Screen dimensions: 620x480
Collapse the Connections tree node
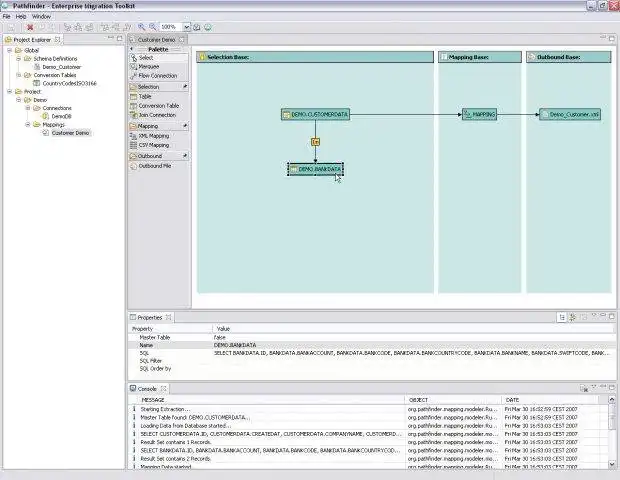pyautogui.click(x=28, y=108)
